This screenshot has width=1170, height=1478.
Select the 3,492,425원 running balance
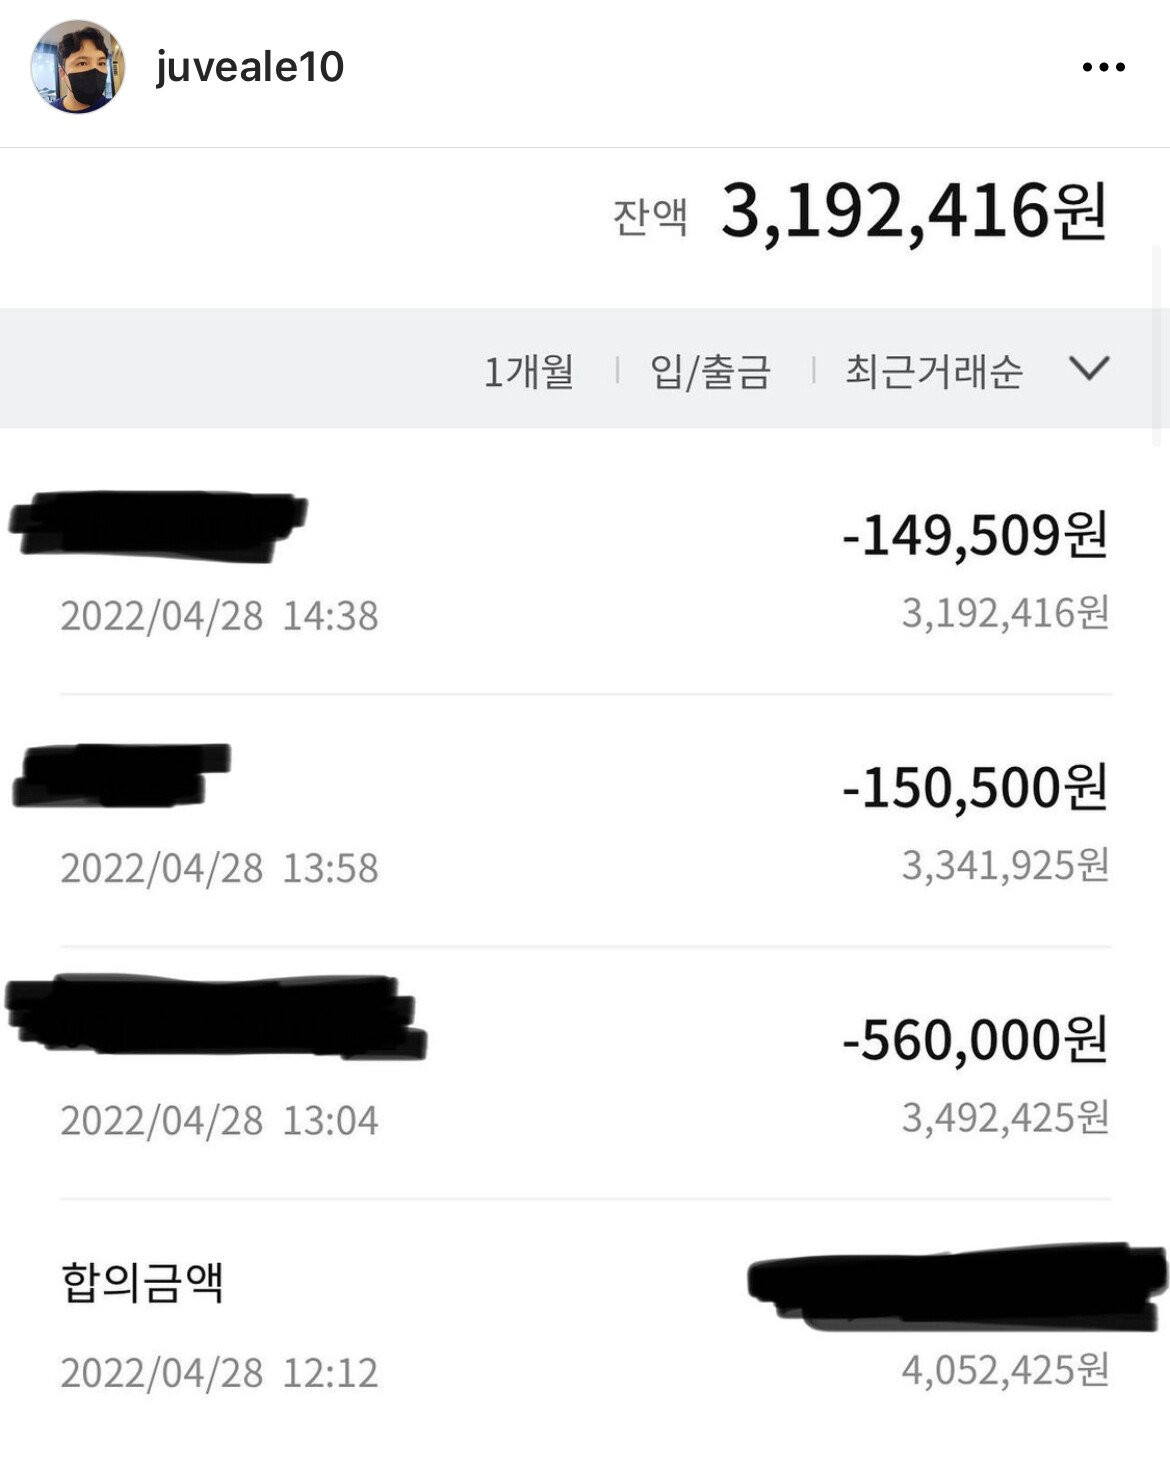click(x=1005, y=1118)
